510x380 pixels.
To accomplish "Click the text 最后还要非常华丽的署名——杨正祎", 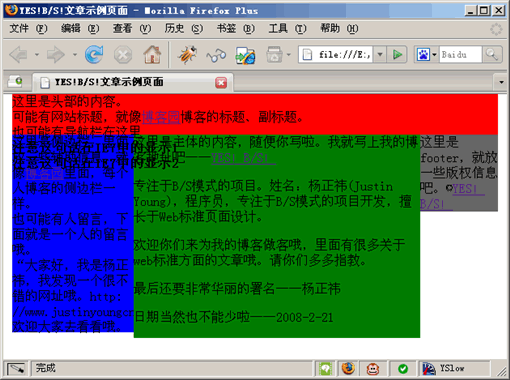I will [x=237, y=288].
